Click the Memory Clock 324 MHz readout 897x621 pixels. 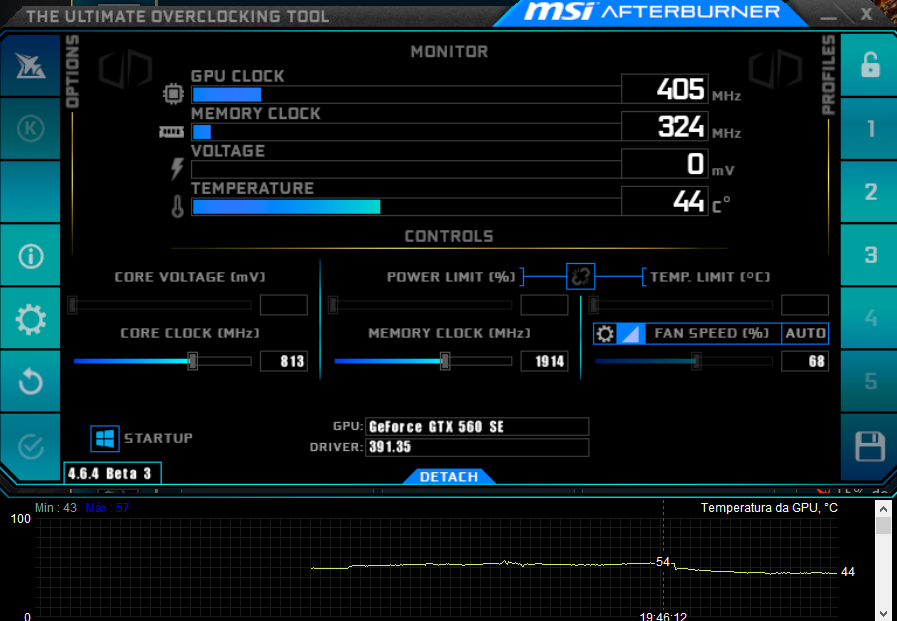(x=665, y=126)
